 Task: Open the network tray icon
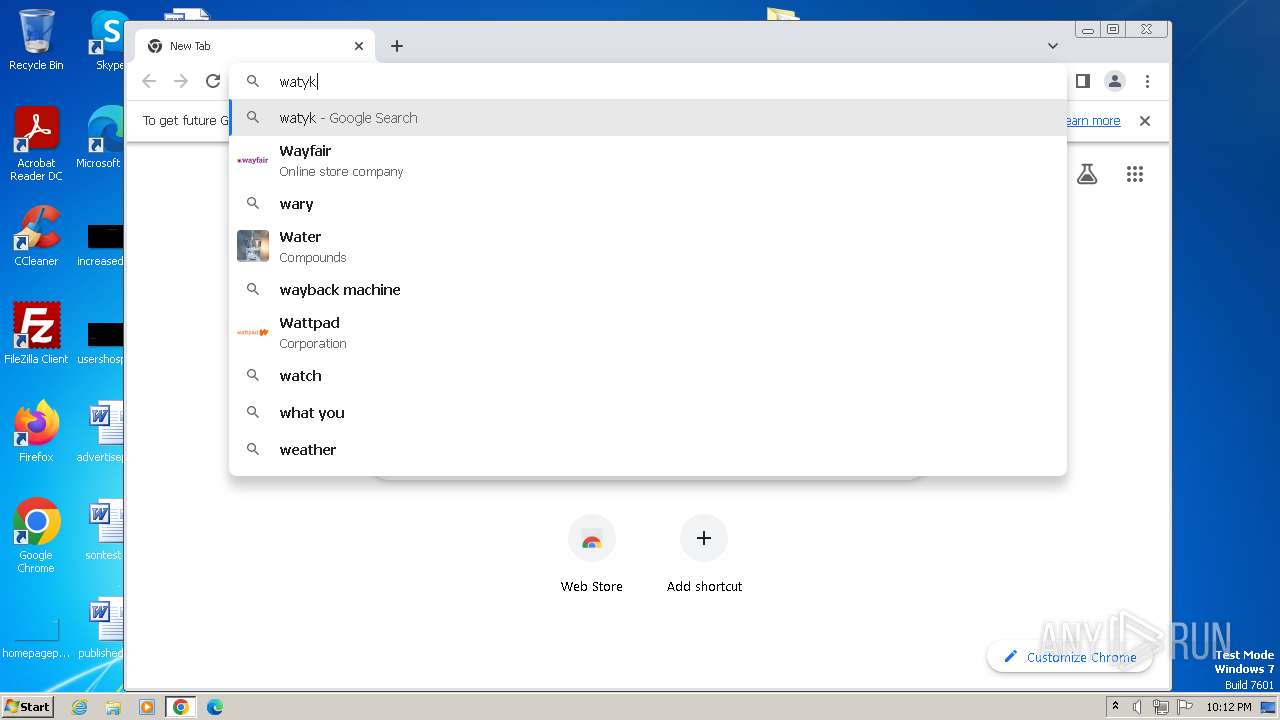(1160, 707)
